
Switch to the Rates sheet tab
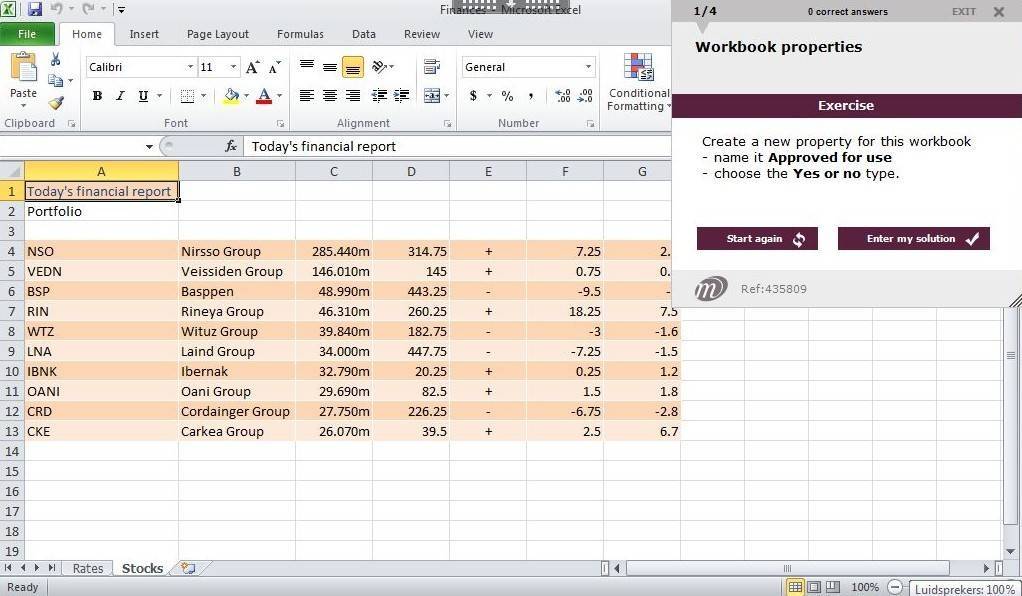[x=88, y=568]
